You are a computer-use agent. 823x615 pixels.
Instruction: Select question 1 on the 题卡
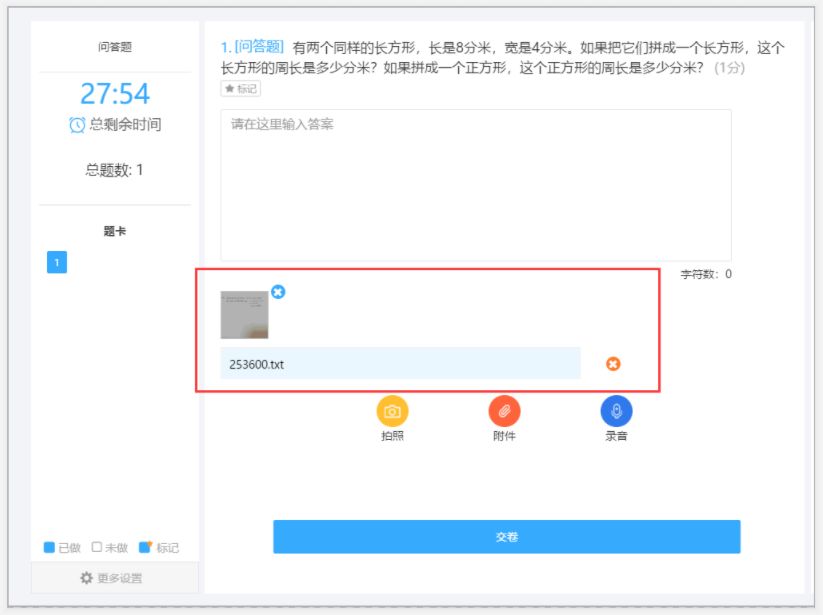click(57, 262)
